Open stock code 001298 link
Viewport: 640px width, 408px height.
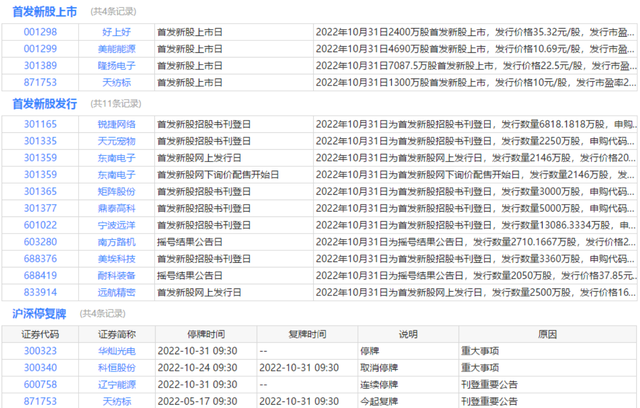[x=40, y=32]
